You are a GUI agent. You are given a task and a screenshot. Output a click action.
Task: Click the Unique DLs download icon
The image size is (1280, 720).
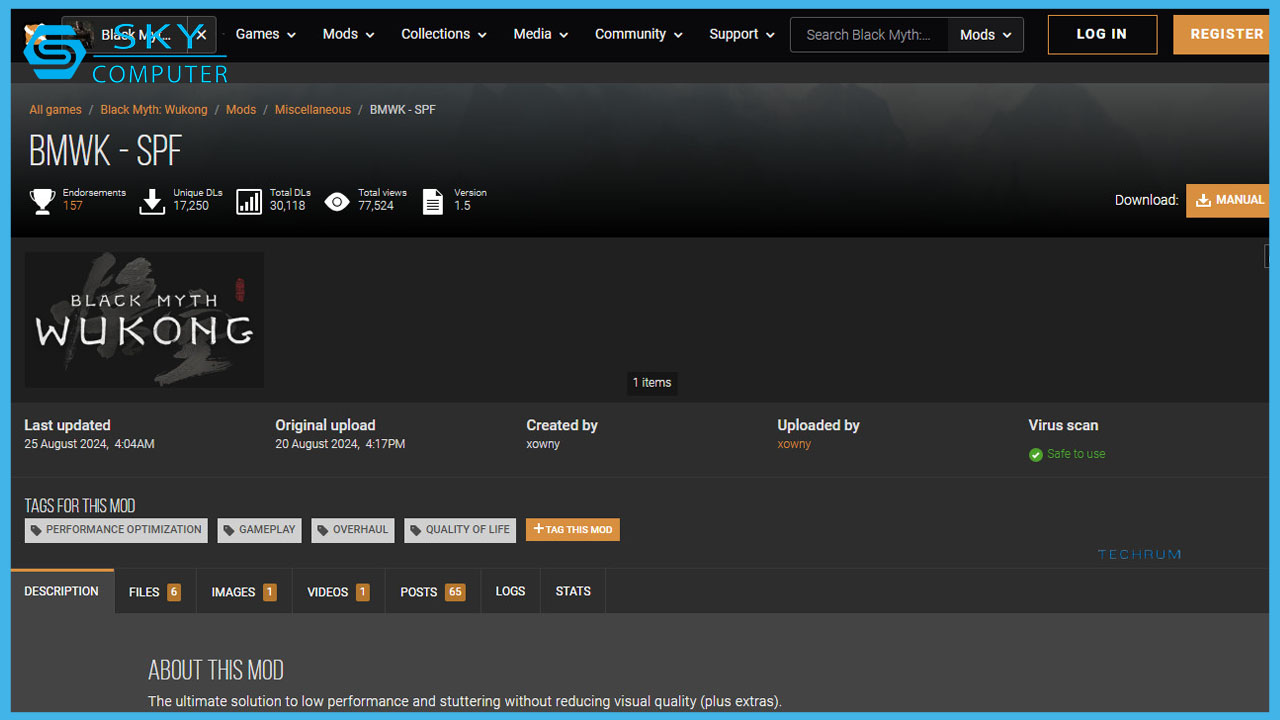pos(152,201)
